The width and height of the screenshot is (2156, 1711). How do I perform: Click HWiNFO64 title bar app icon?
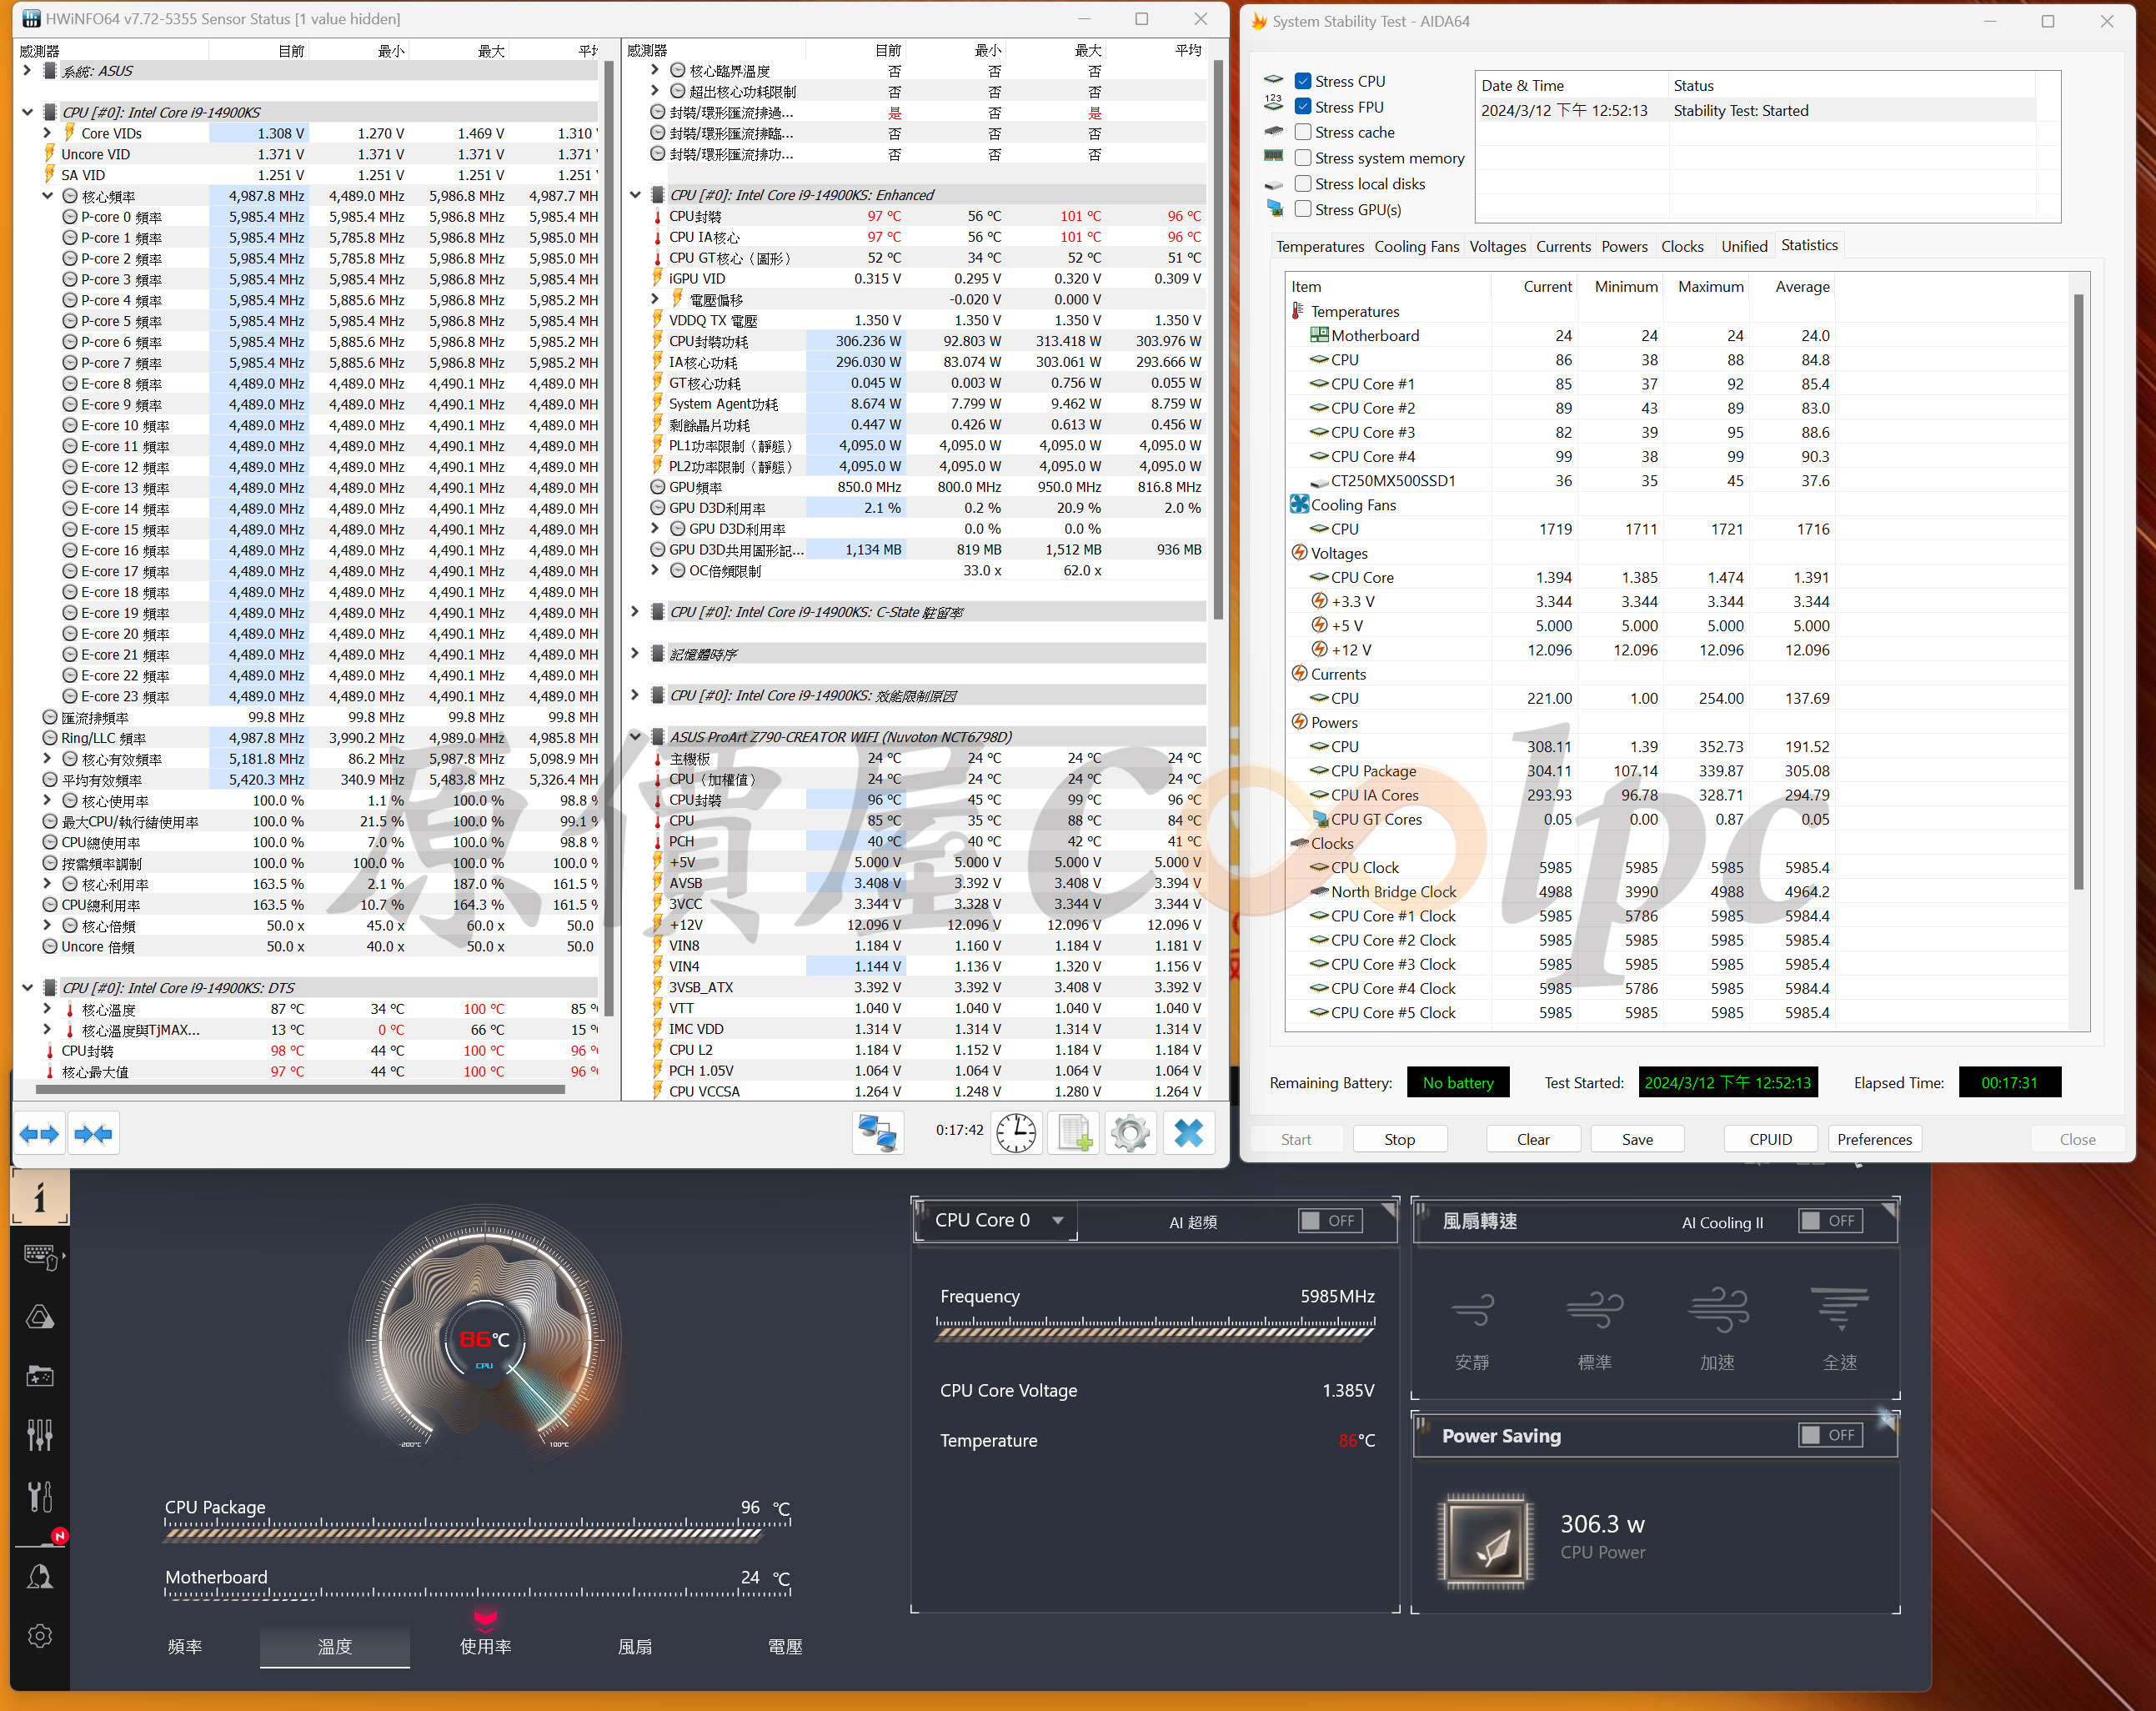(x=30, y=19)
